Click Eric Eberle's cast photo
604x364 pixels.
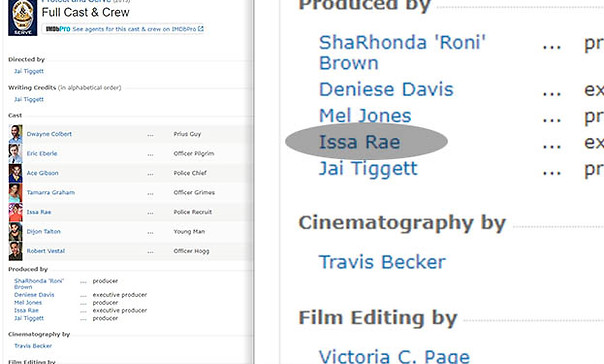coord(15,153)
